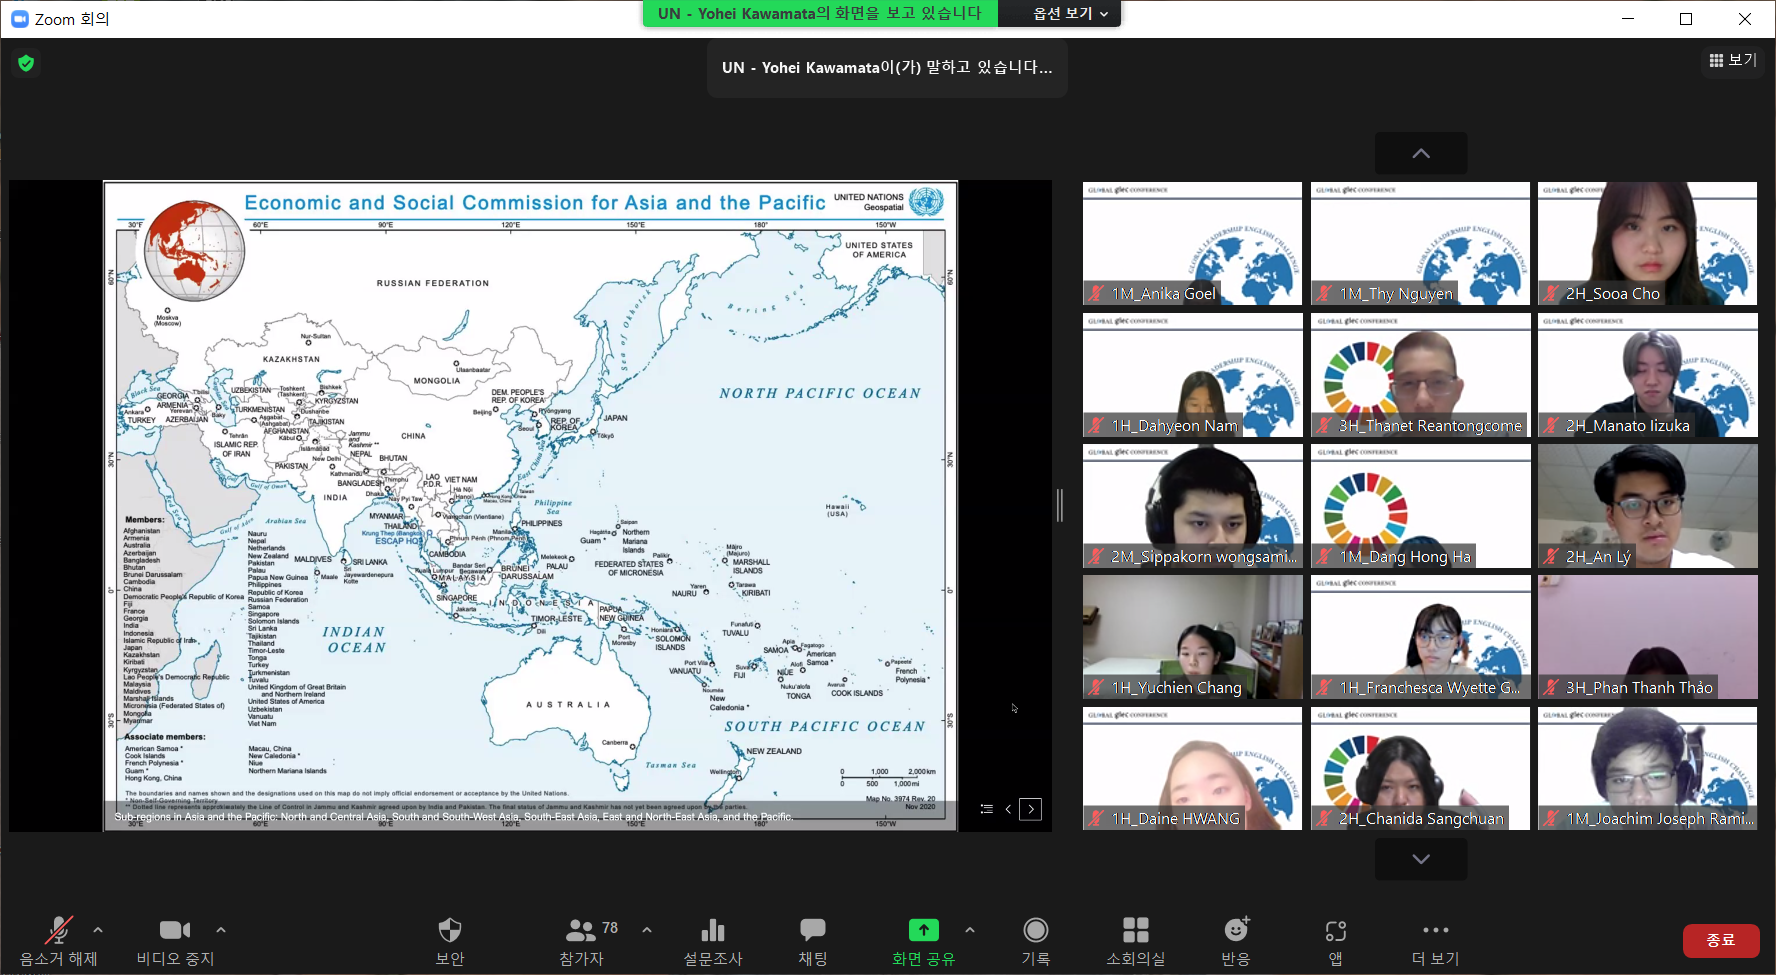Expand video options arrow beside camera
The width and height of the screenshot is (1776, 975).
(221, 930)
